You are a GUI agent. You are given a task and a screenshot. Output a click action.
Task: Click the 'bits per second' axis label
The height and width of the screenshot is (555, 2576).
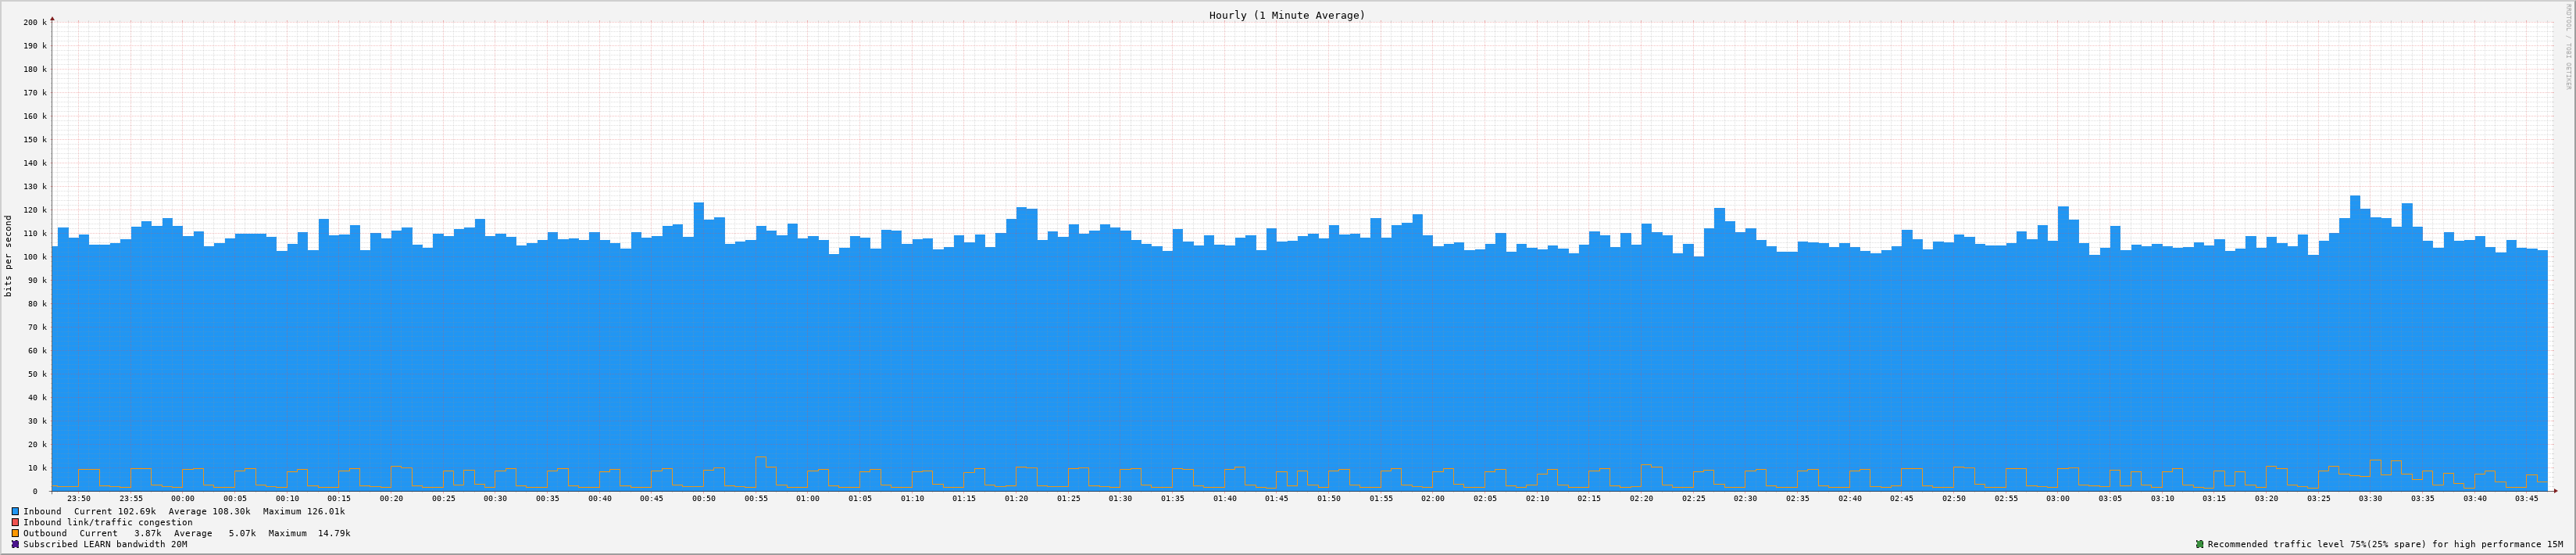point(9,256)
